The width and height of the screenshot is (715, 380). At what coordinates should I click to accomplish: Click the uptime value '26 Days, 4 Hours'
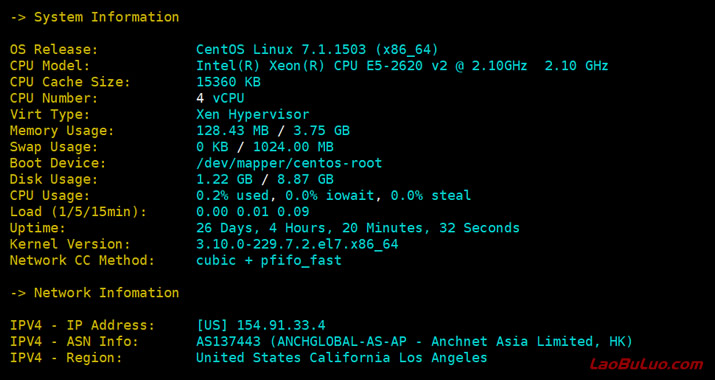pos(358,228)
